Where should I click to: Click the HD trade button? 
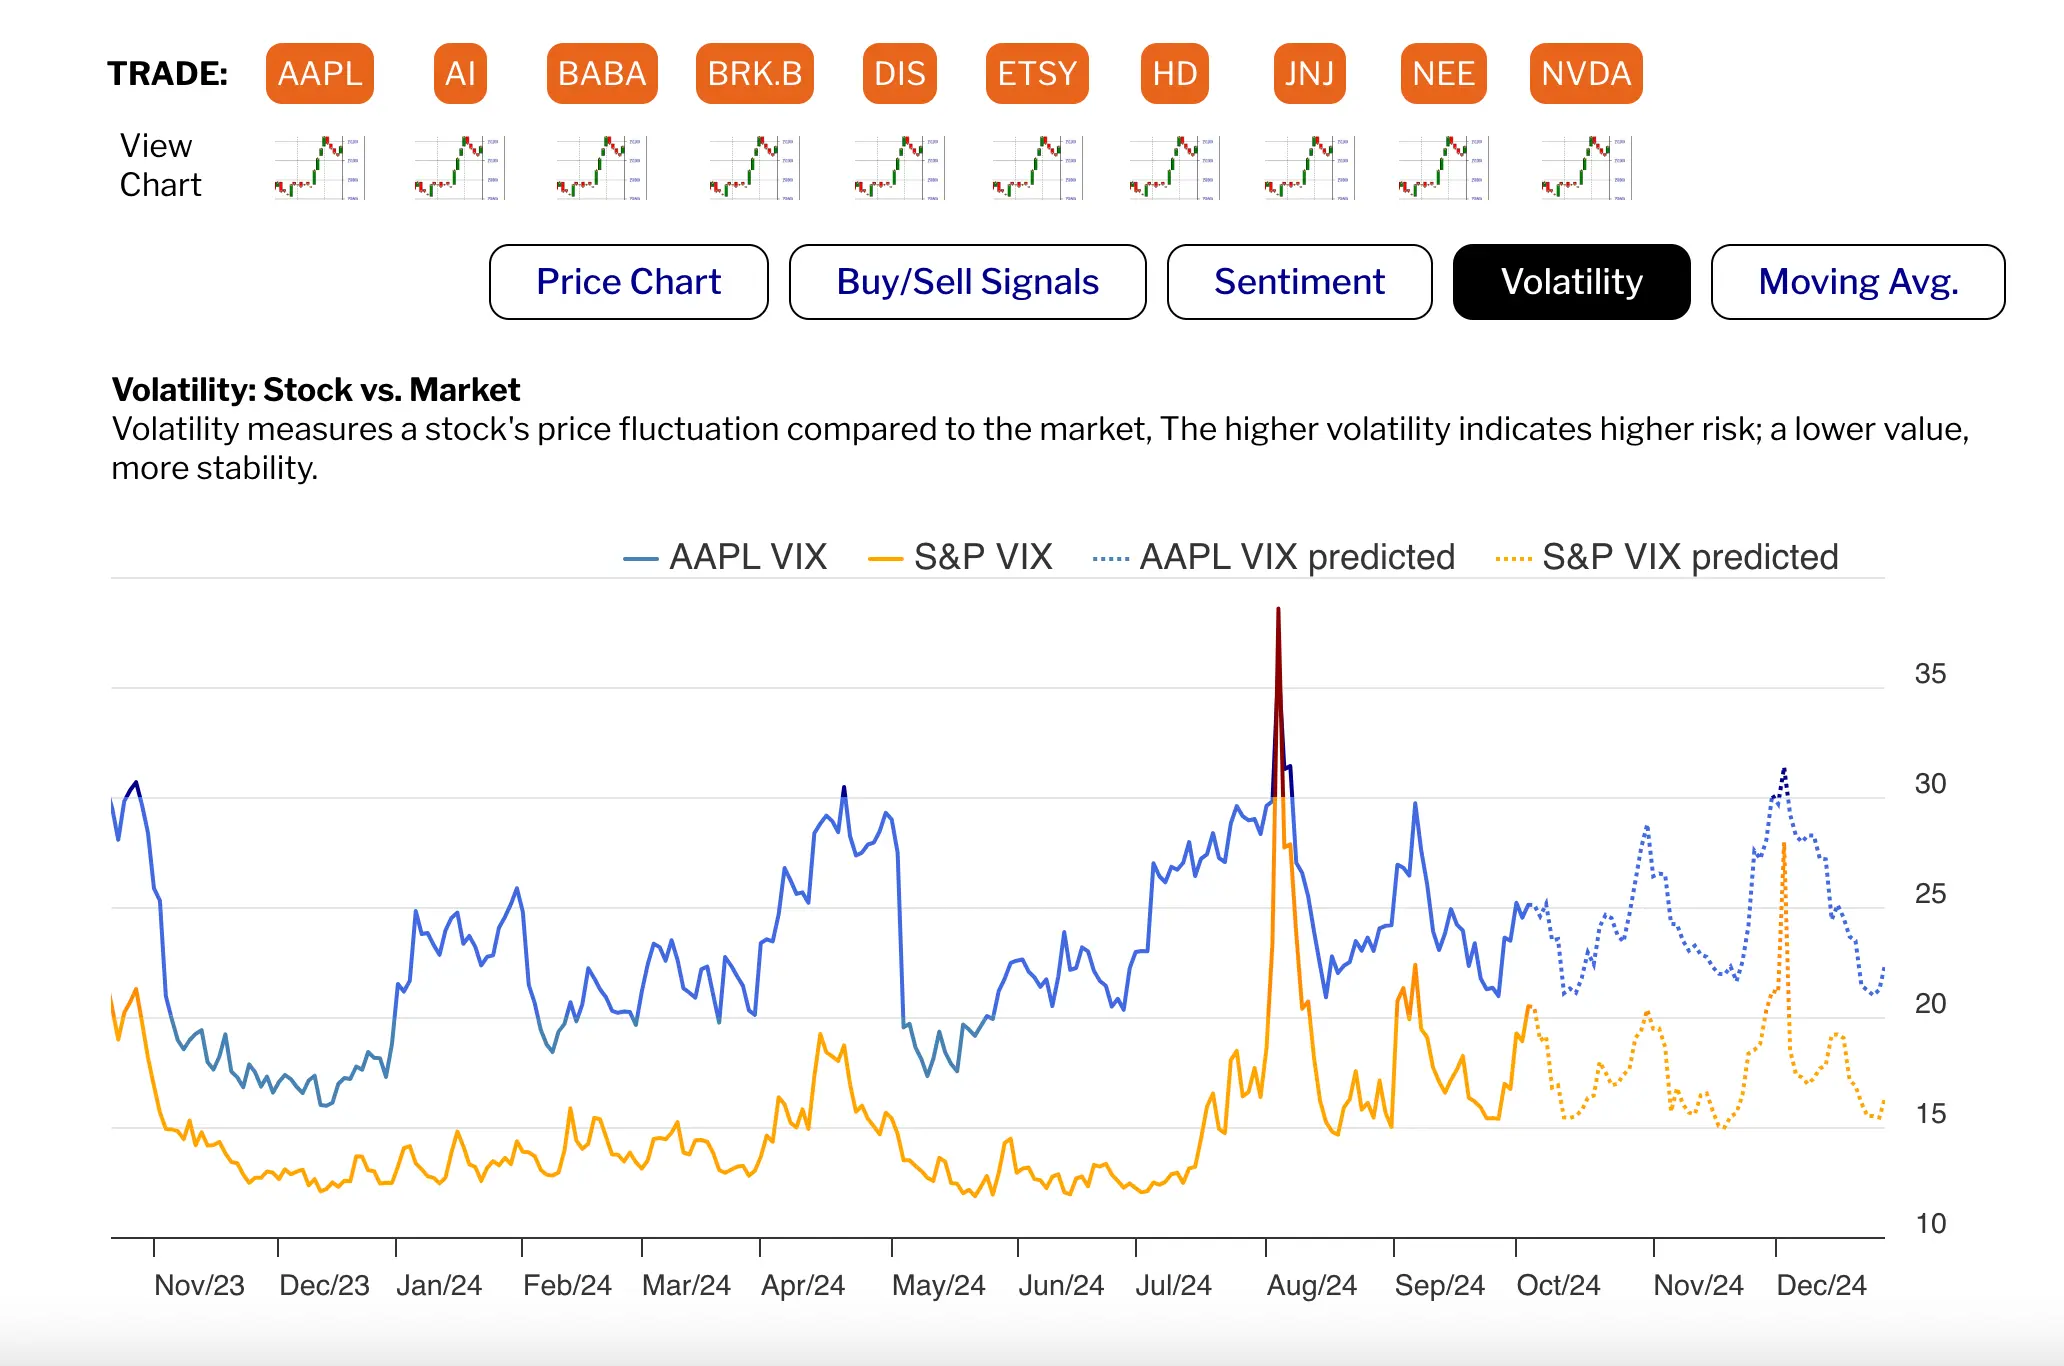click(x=1175, y=74)
